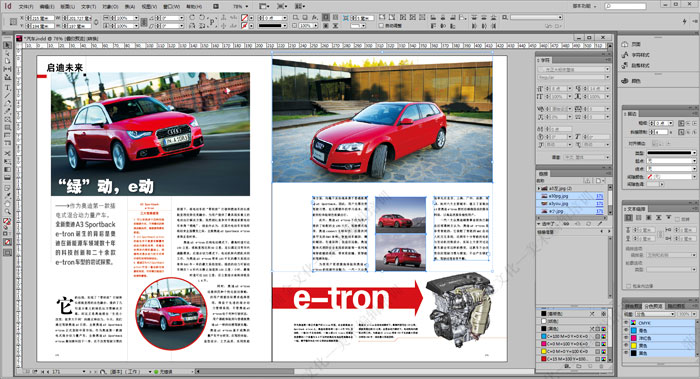The height and width of the screenshot is (379, 700).
Task: Open 页面 panel from dock
Action: pyautogui.click(x=636, y=44)
